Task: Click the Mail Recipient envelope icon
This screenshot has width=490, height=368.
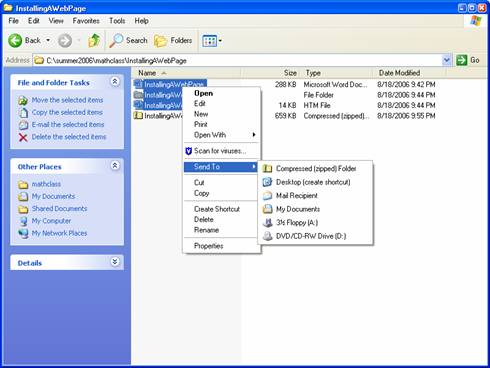Action: point(267,196)
